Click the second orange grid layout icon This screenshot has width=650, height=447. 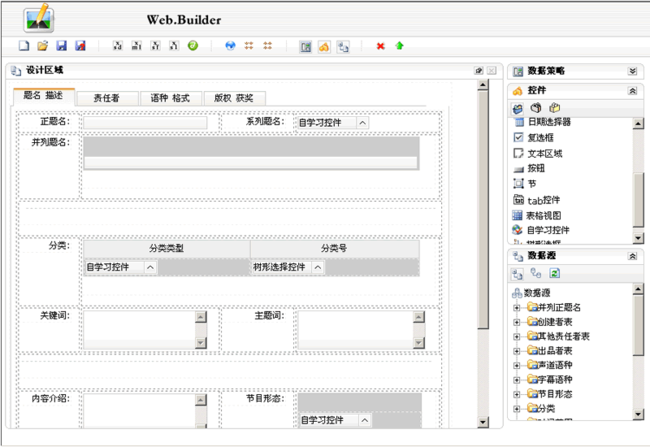268,46
